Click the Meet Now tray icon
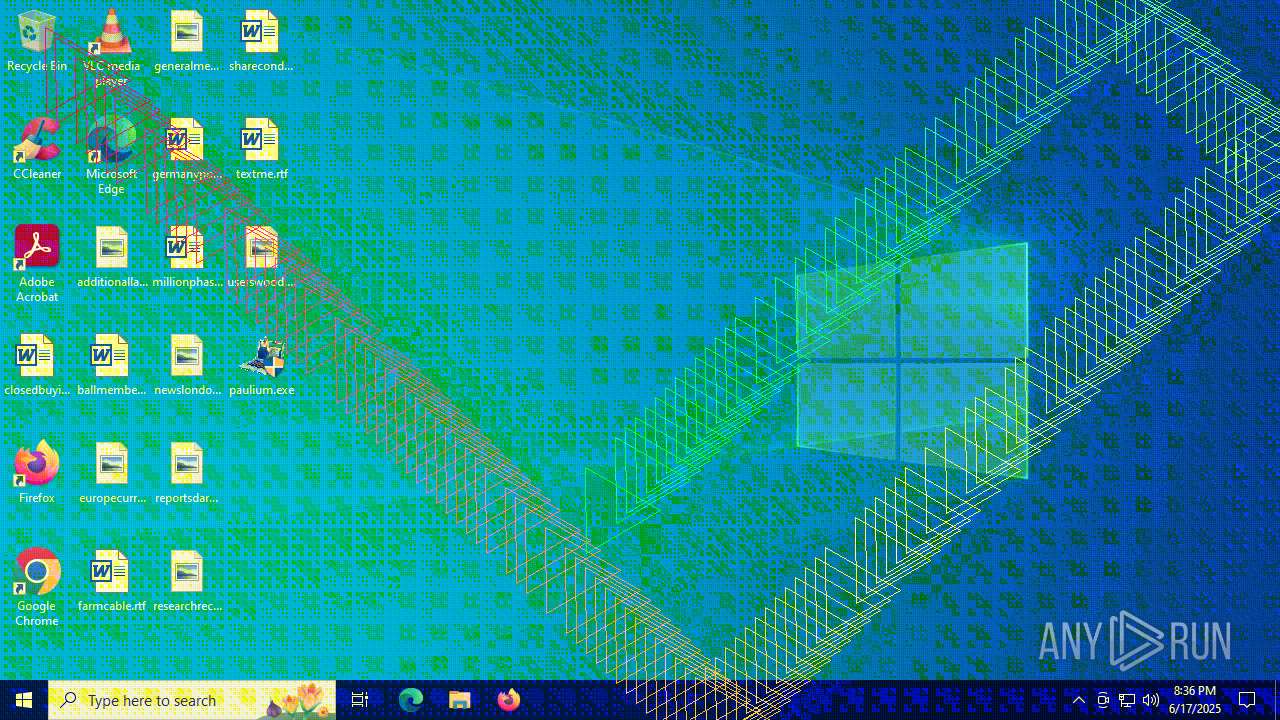Image resolution: width=1280 pixels, height=720 pixels. click(1103, 700)
